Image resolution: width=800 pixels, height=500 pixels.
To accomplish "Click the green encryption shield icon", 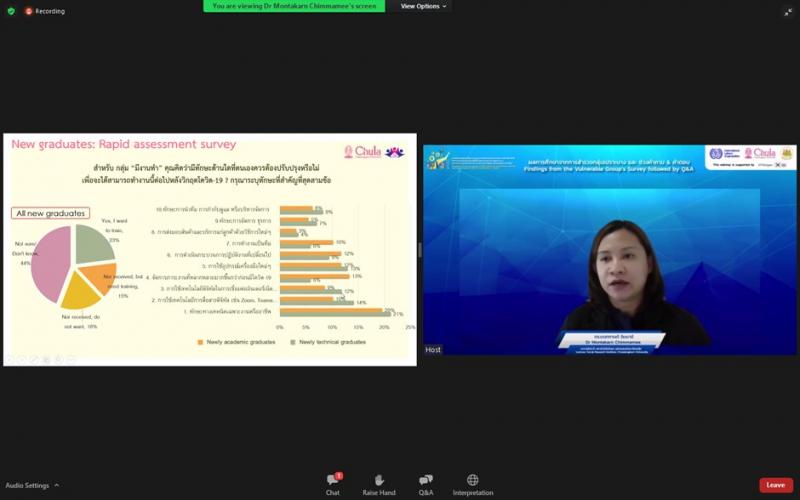I will click(x=11, y=11).
